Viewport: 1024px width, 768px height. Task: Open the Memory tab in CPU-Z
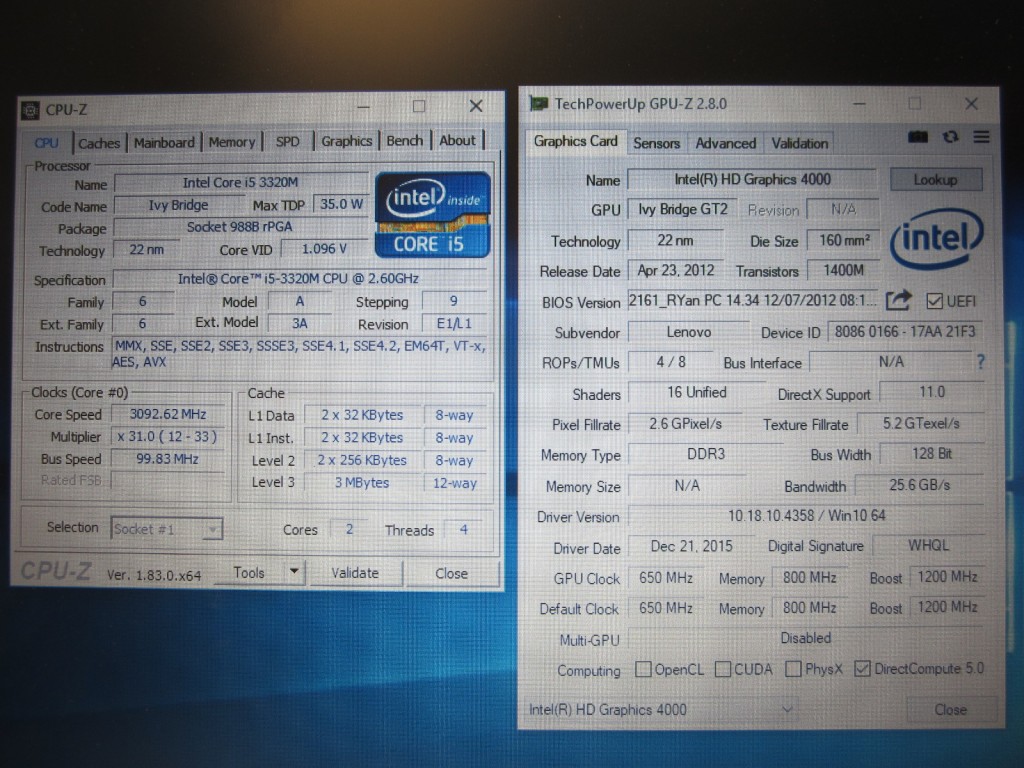tap(232, 142)
